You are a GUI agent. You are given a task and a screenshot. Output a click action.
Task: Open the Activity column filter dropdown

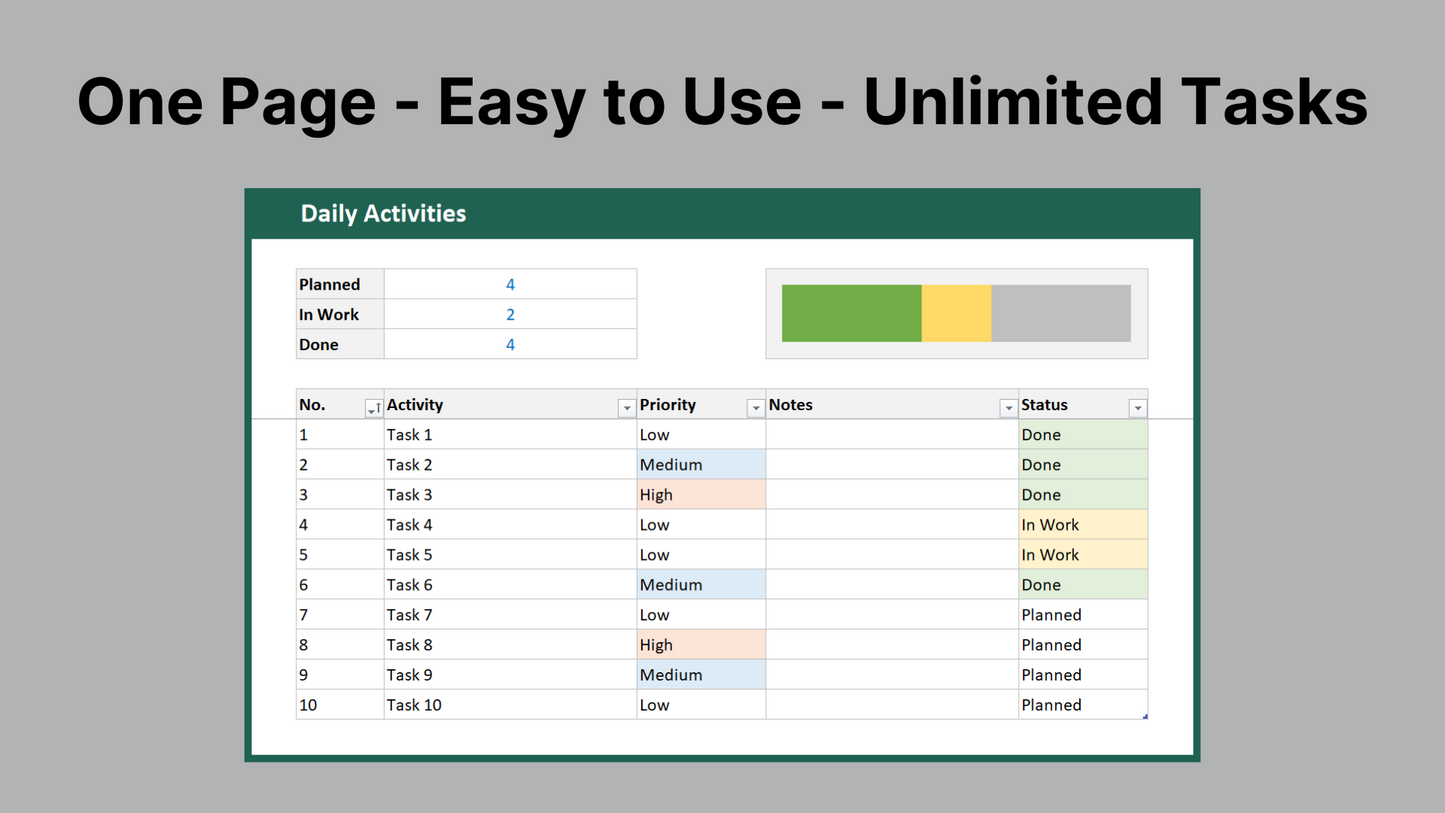click(x=626, y=408)
